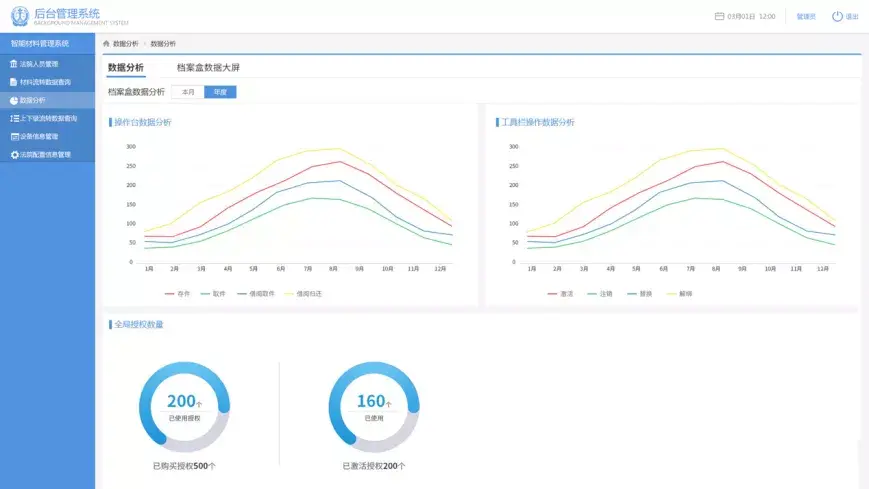Click the bank icon in sidebar
The height and width of the screenshot is (489, 869).
pos(13,64)
